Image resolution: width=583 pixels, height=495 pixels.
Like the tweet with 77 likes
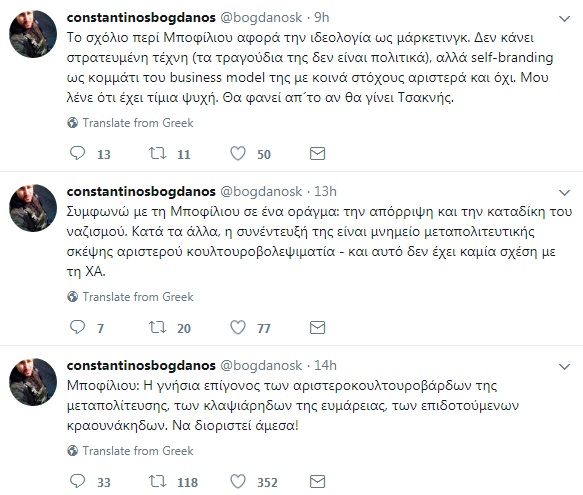[x=238, y=327]
